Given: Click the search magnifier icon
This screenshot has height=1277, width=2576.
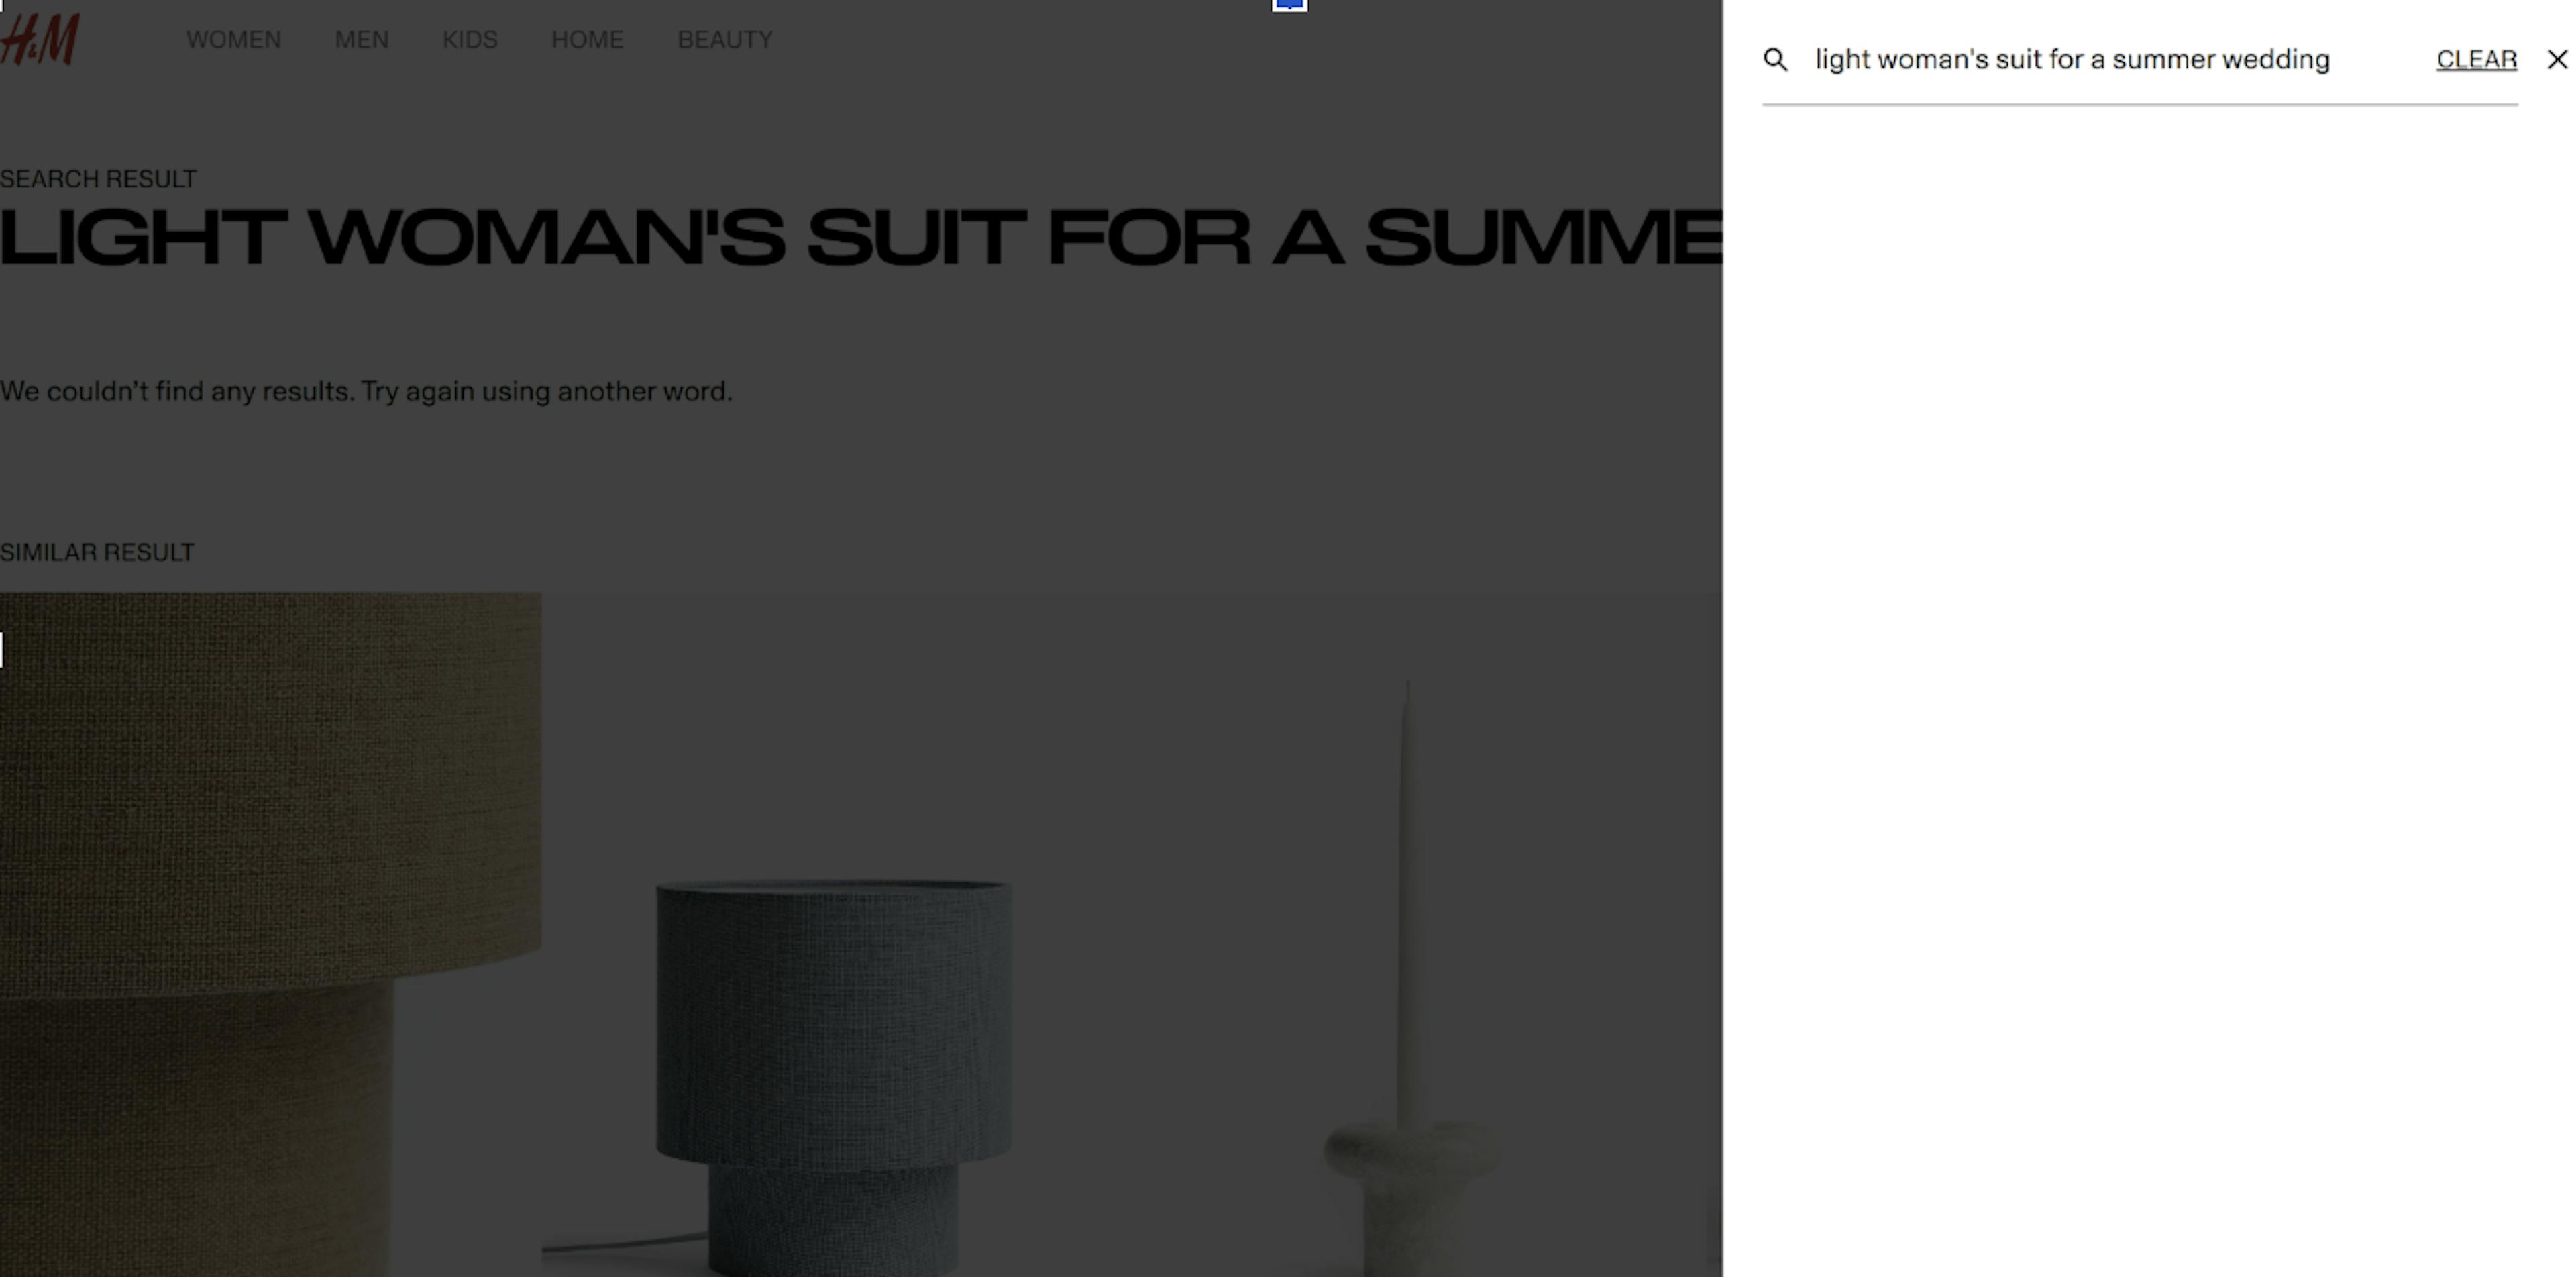Looking at the screenshot, I should click(1775, 60).
